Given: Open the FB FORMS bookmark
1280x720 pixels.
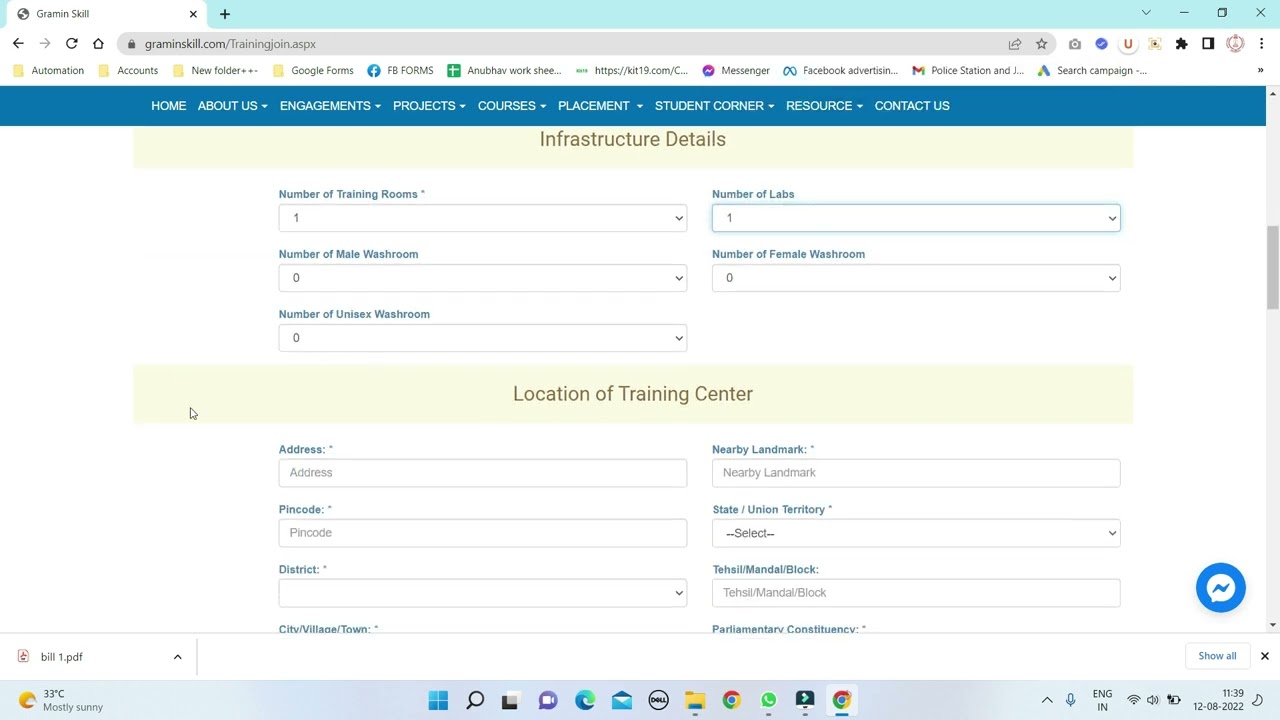Looking at the screenshot, I should [400, 70].
